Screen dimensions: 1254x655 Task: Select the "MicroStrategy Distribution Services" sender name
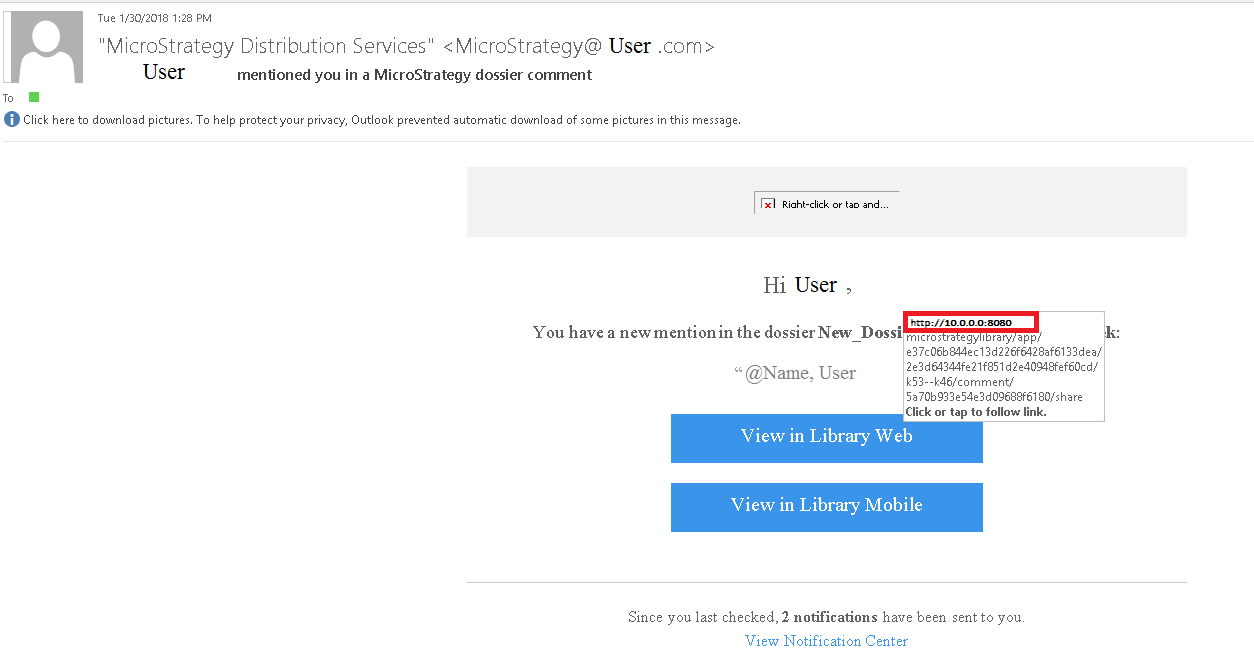(x=266, y=46)
